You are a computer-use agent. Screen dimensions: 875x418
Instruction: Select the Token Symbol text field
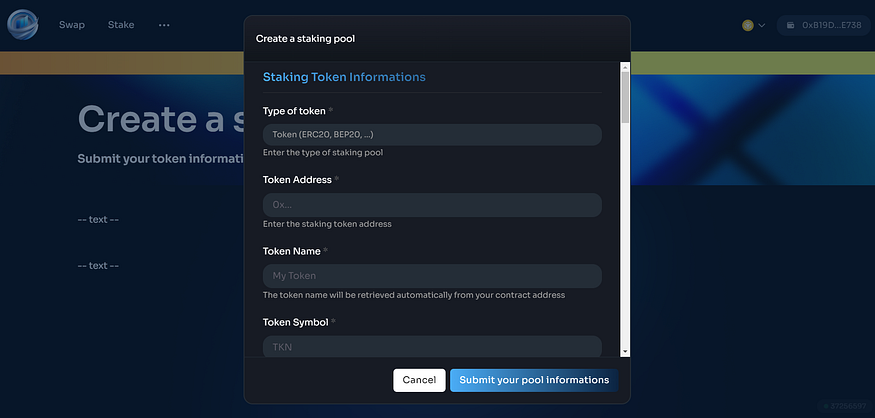pos(431,346)
